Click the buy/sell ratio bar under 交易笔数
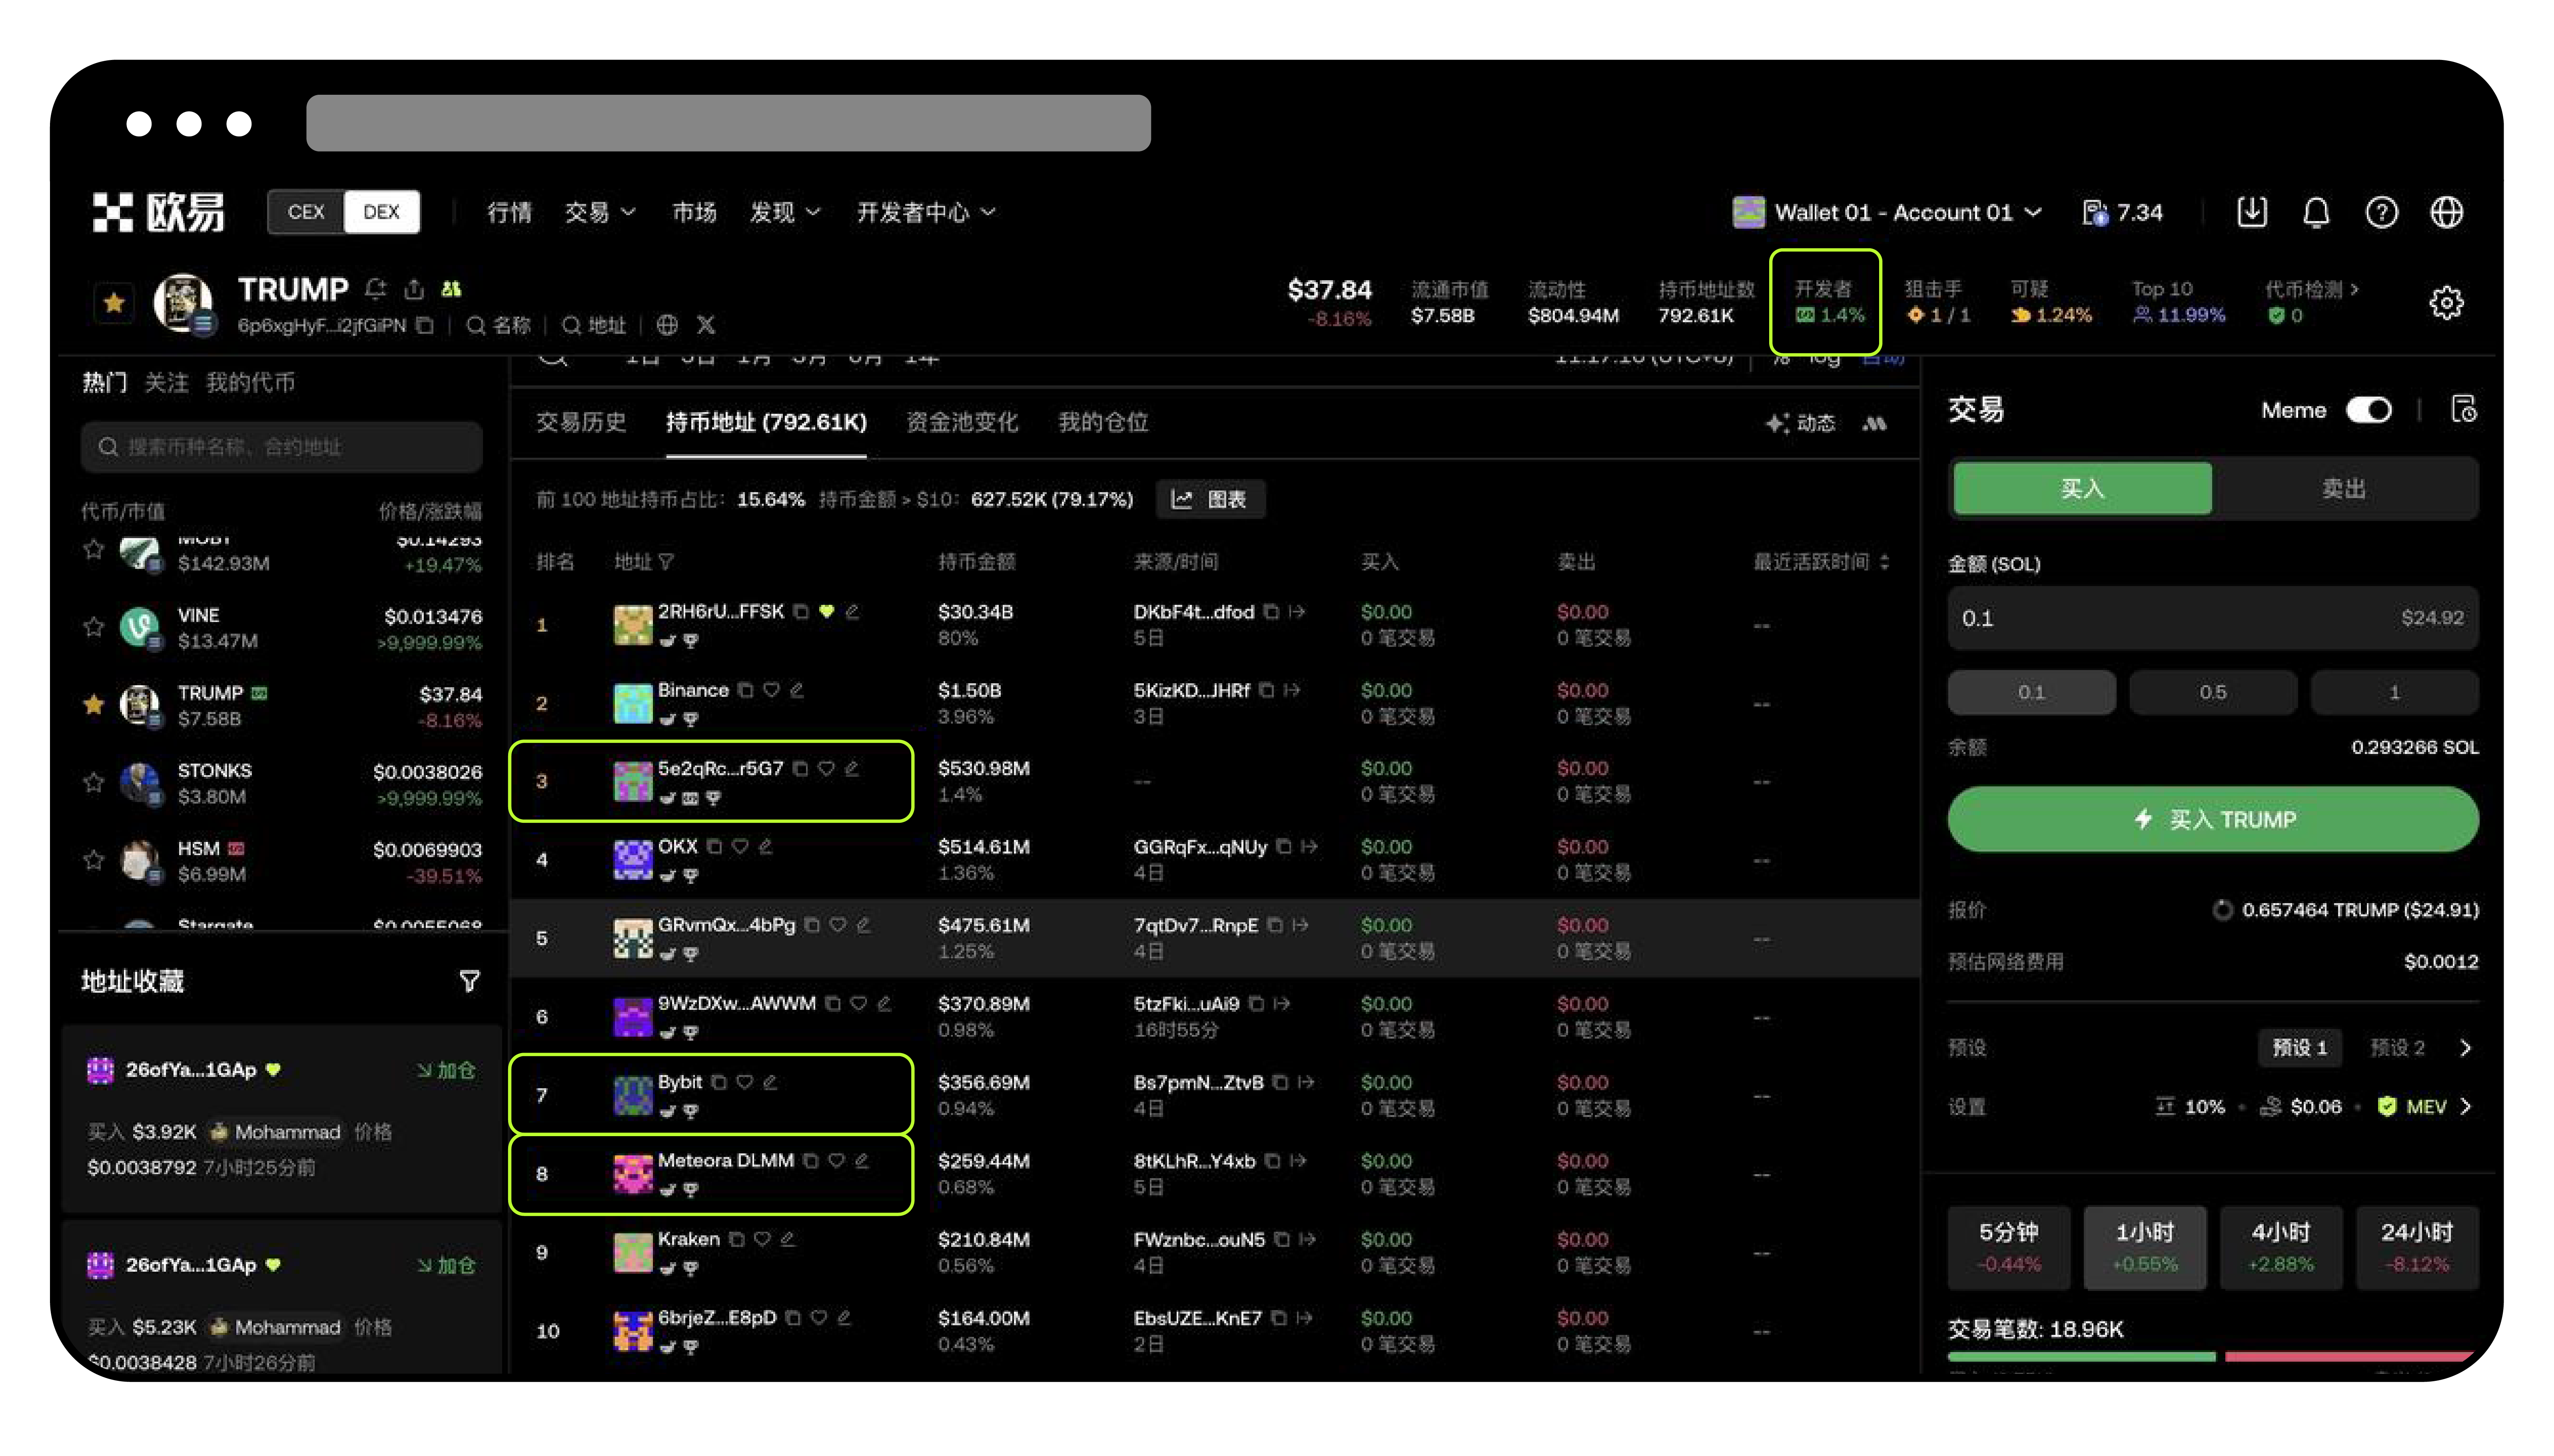Screen dimensions: 2554x1456 [2212, 1356]
